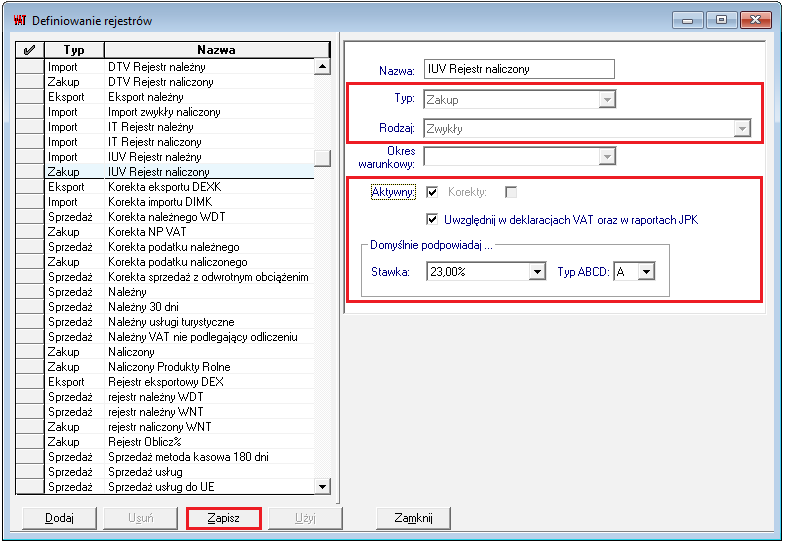Select row Naliczony Produkty Rolne

(x=165, y=367)
